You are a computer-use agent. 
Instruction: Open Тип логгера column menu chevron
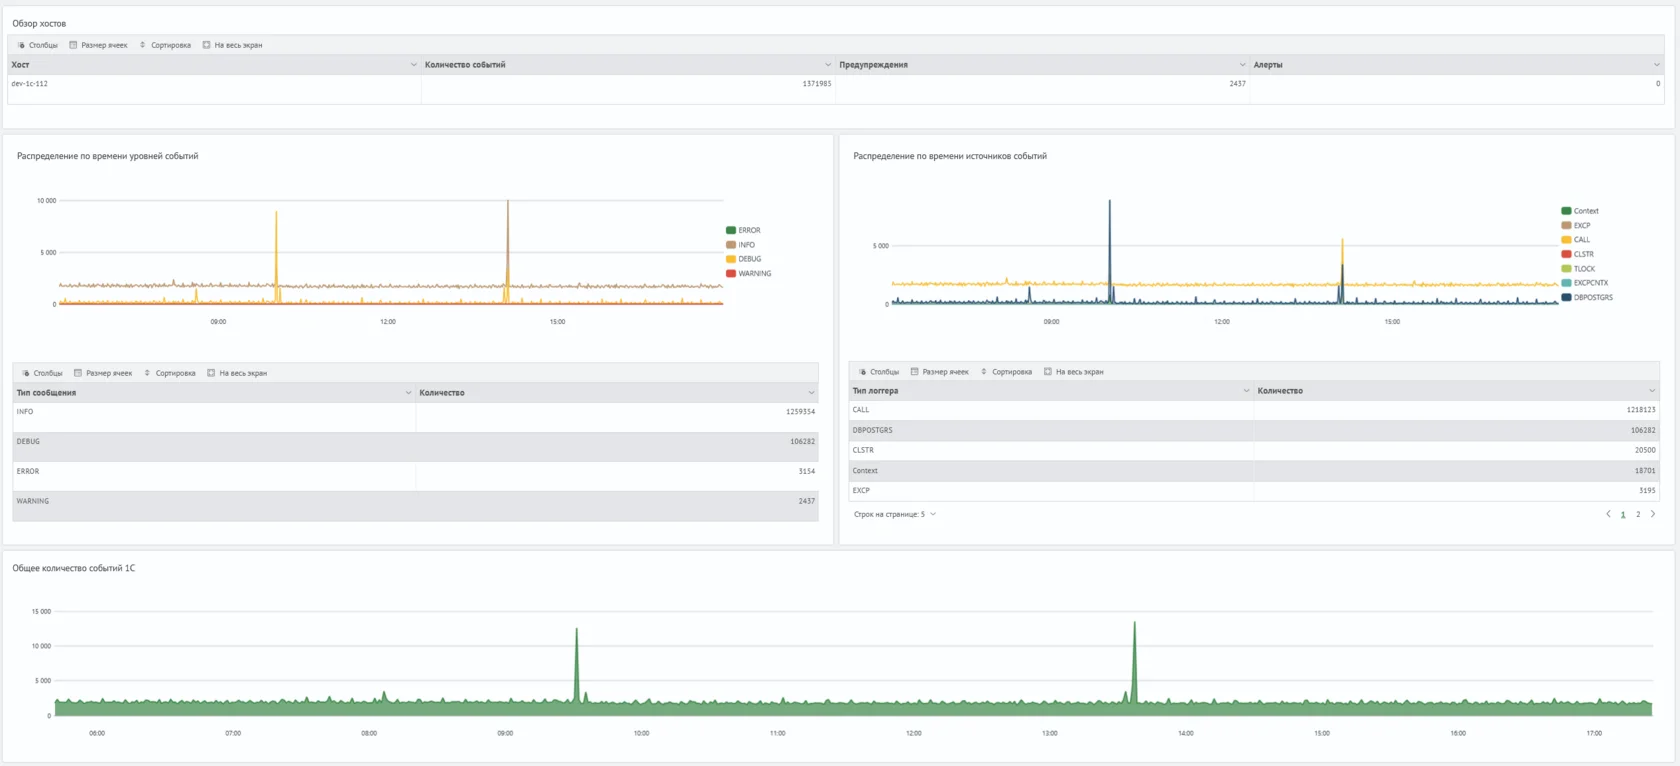coord(1246,391)
